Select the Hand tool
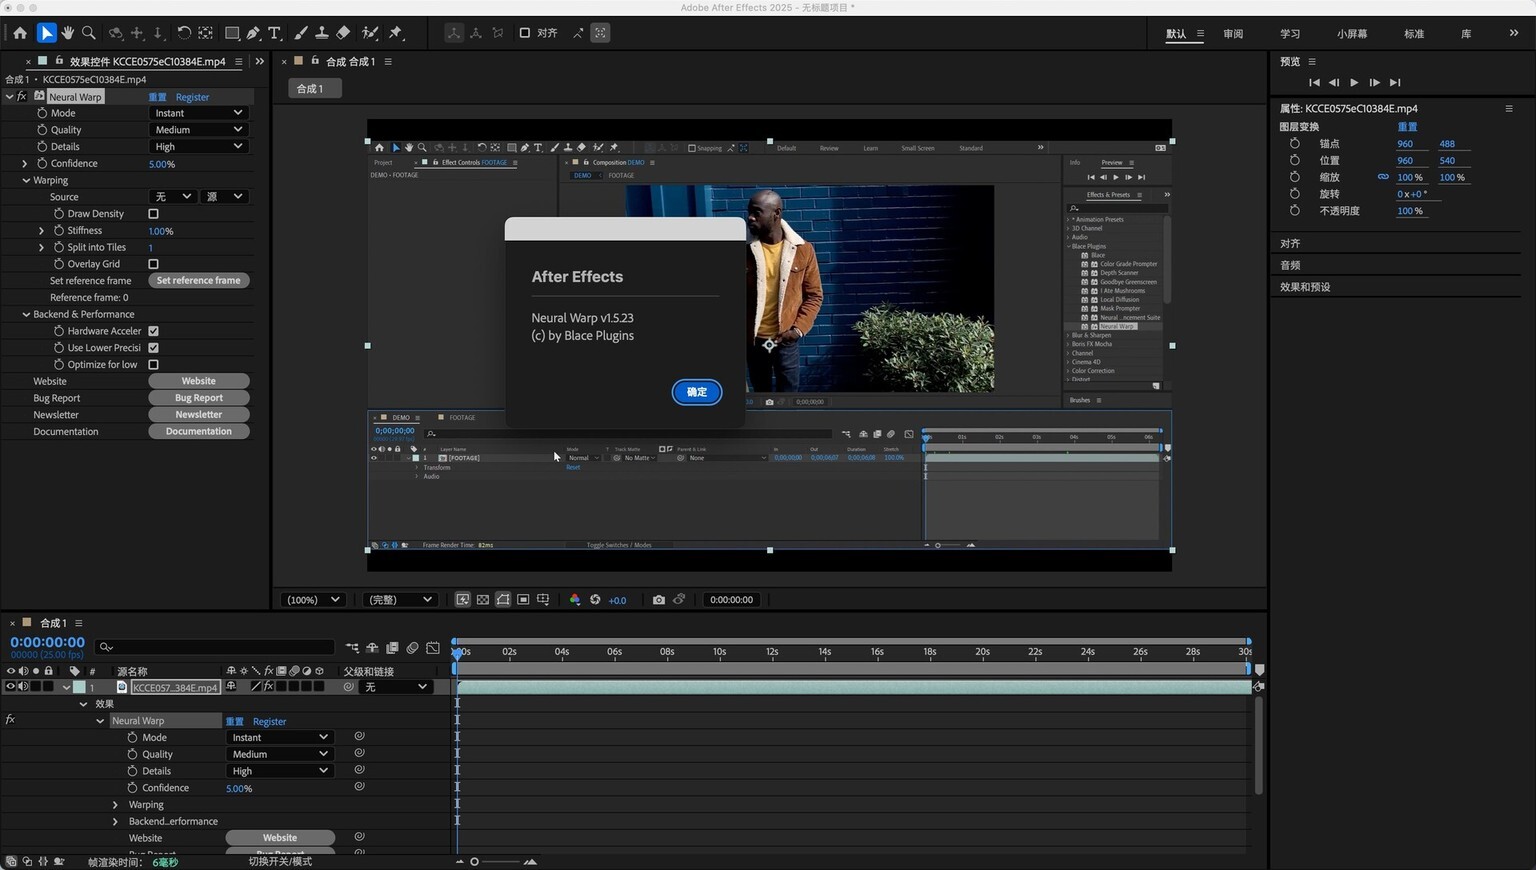1536x870 pixels. 68,33
